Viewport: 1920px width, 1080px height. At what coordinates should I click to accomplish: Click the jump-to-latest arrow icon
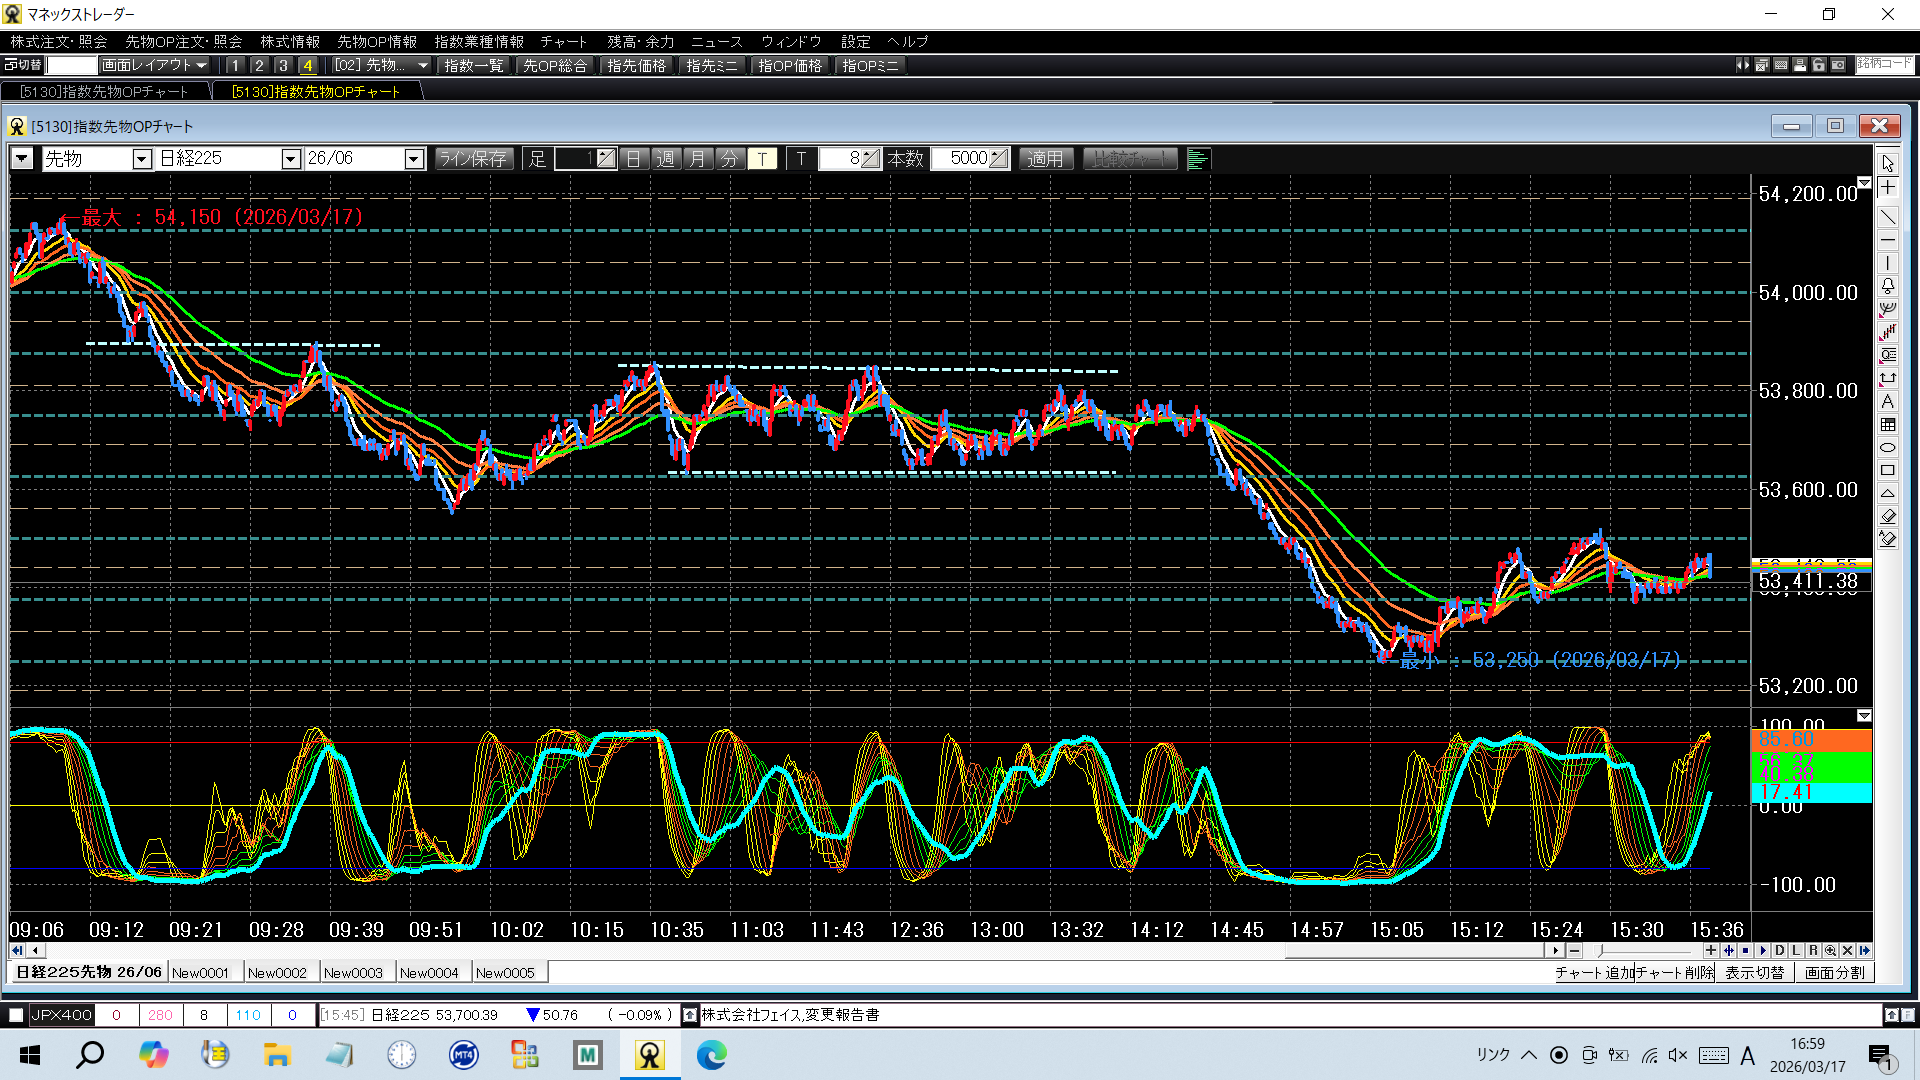click(1864, 951)
